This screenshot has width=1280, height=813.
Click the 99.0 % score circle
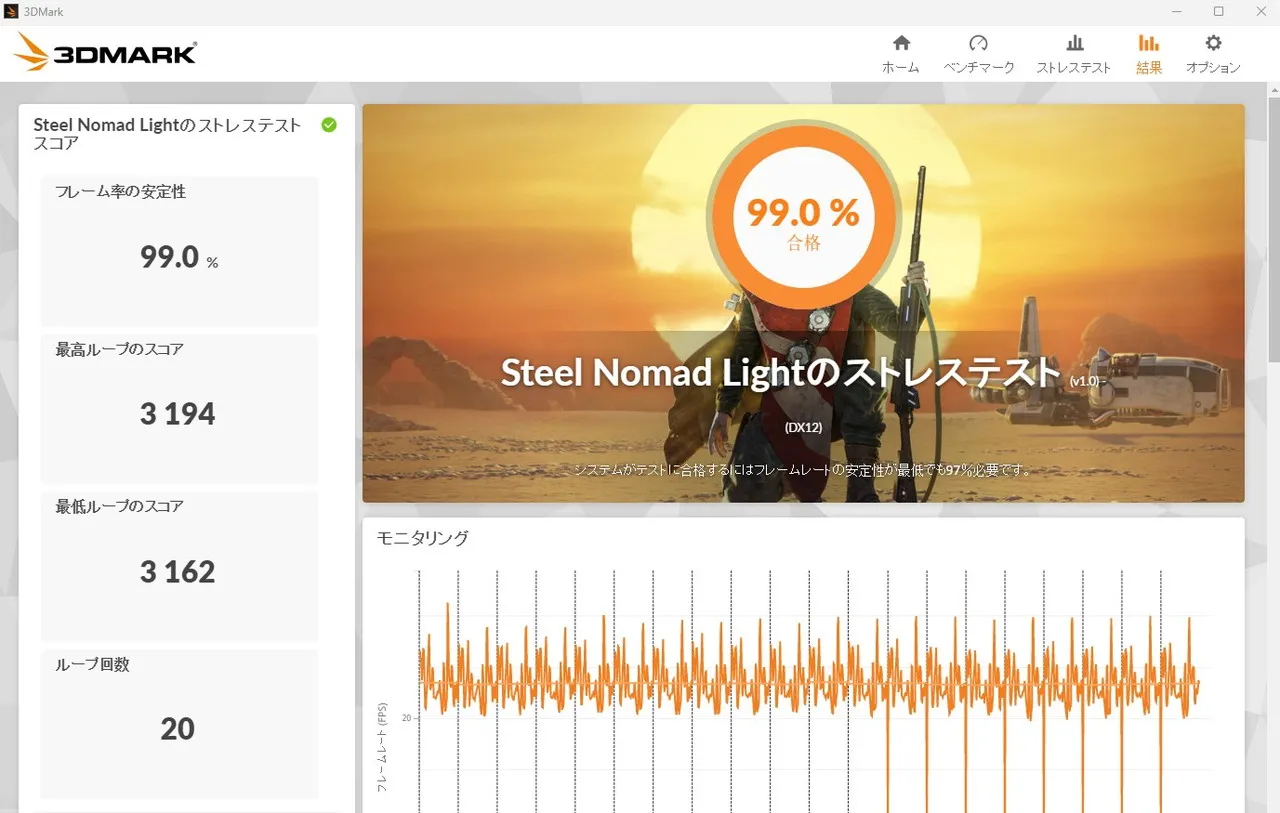pyautogui.click(x=803, y=217)
